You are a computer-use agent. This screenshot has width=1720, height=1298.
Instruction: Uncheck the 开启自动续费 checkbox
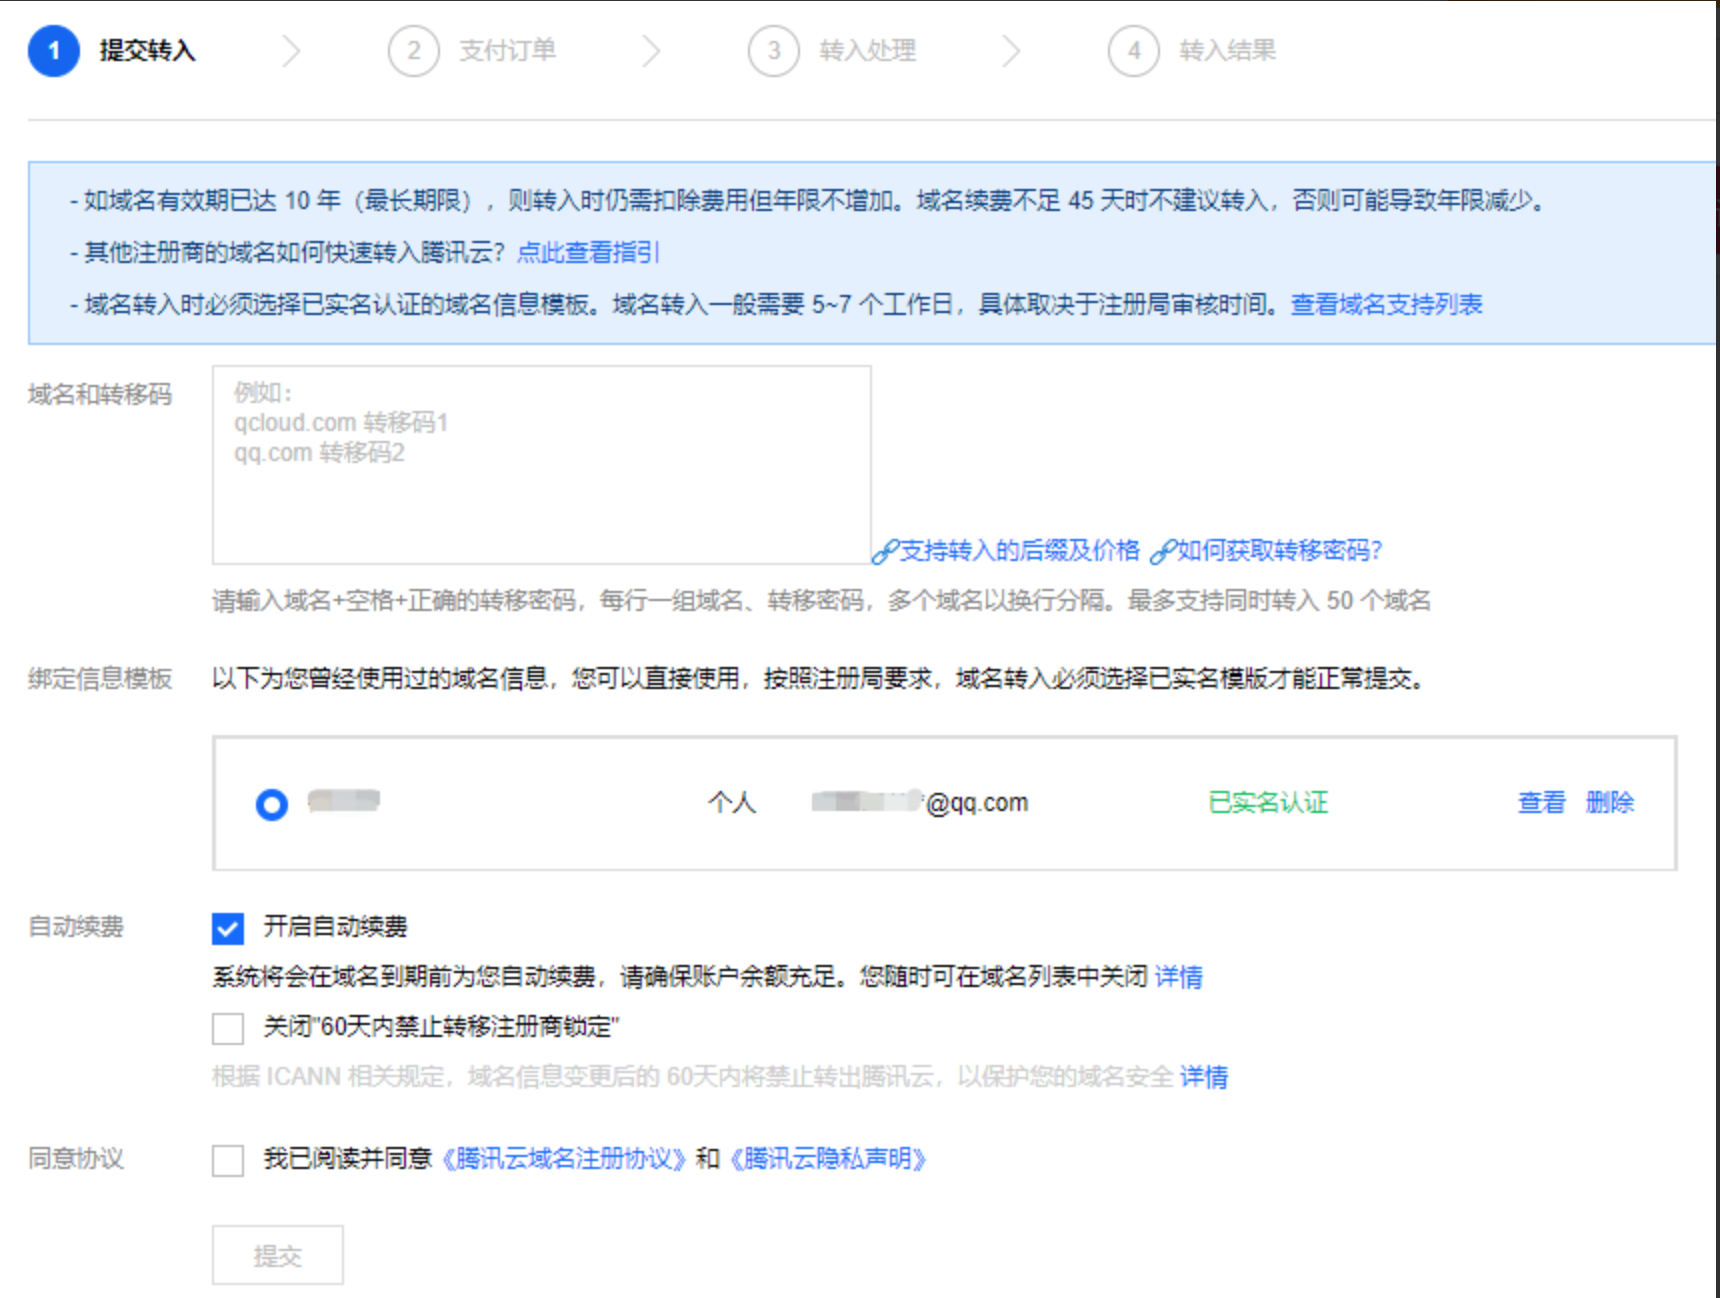228,928
